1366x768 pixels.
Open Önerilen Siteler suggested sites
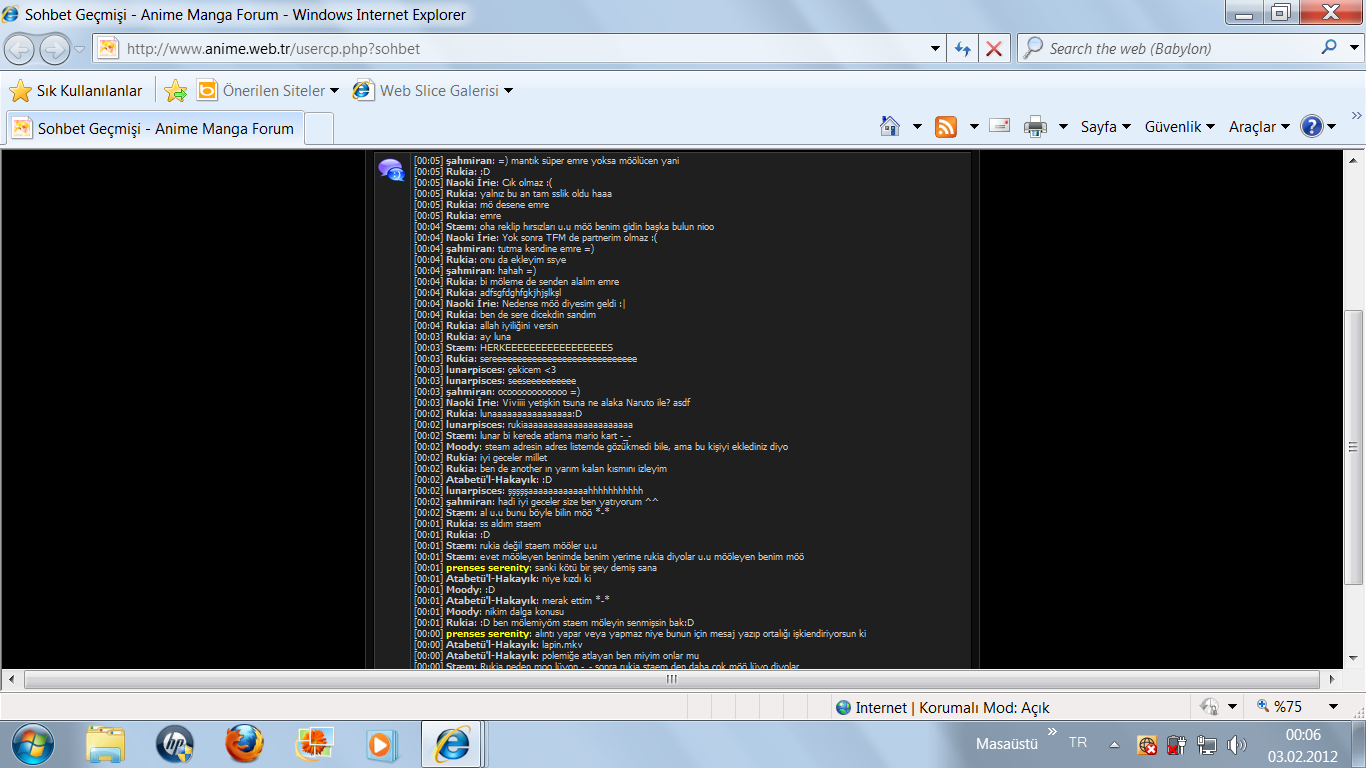267,91
